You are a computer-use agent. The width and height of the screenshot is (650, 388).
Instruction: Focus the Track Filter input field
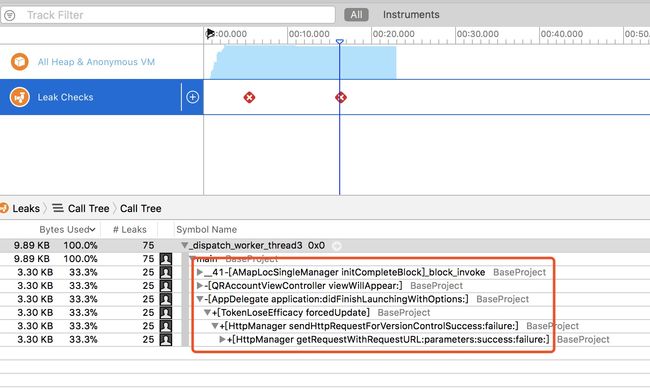[167, 15]
